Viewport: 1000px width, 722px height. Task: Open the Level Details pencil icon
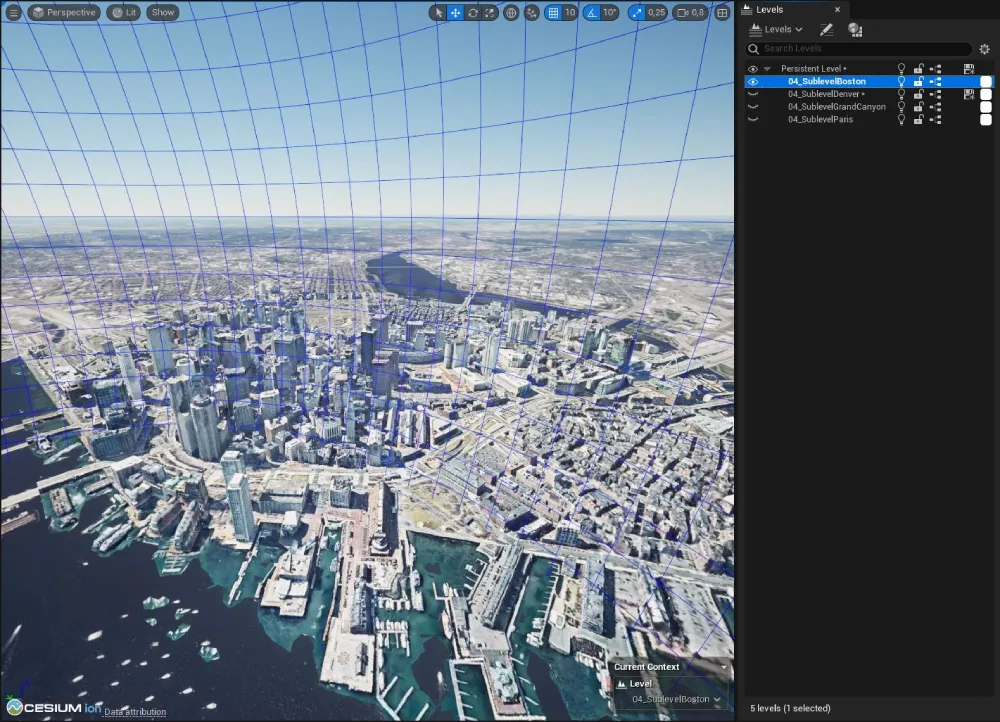tap(826, 30)
